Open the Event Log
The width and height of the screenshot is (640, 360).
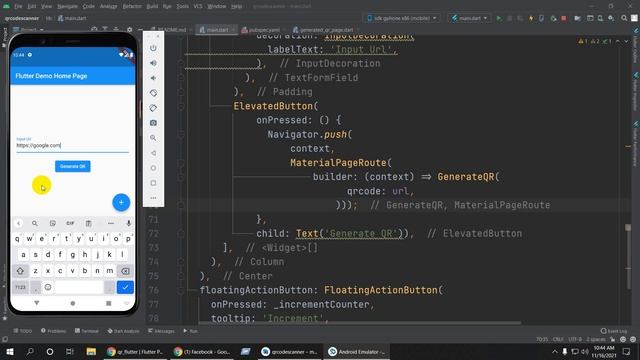point(614,331)
